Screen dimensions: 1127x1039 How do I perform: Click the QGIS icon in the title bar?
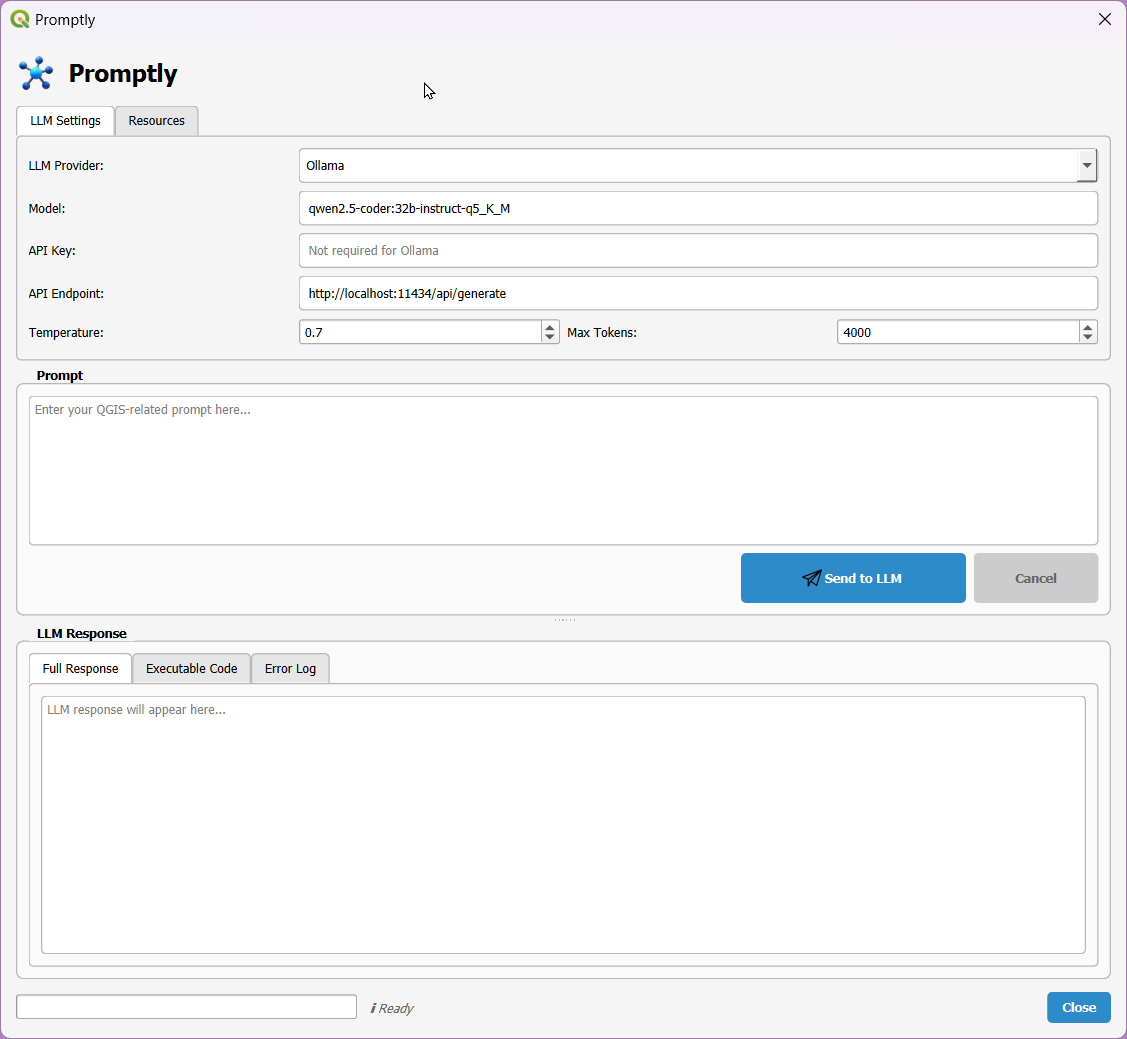click(18, 18)
